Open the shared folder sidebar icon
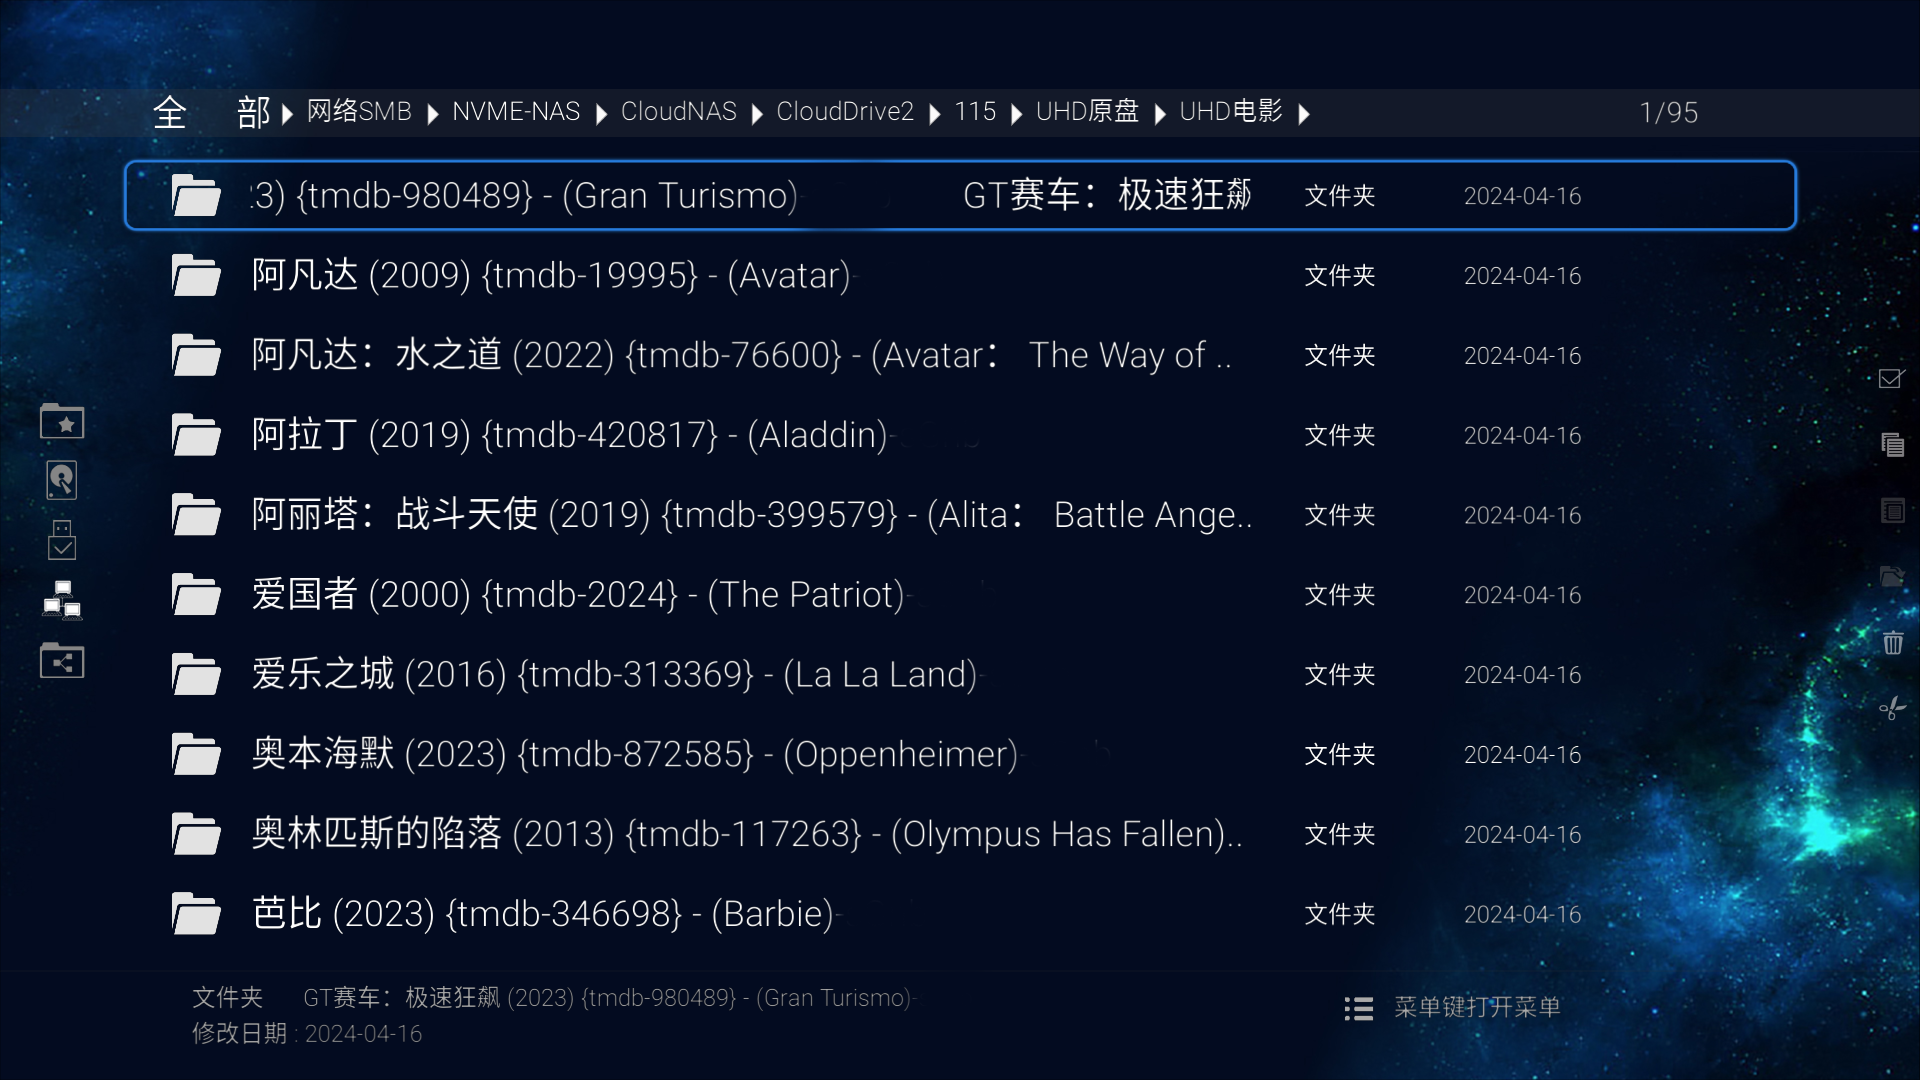Image resolution: width=1920 pixels, height=1080 pixels. (x=62, y=661)
